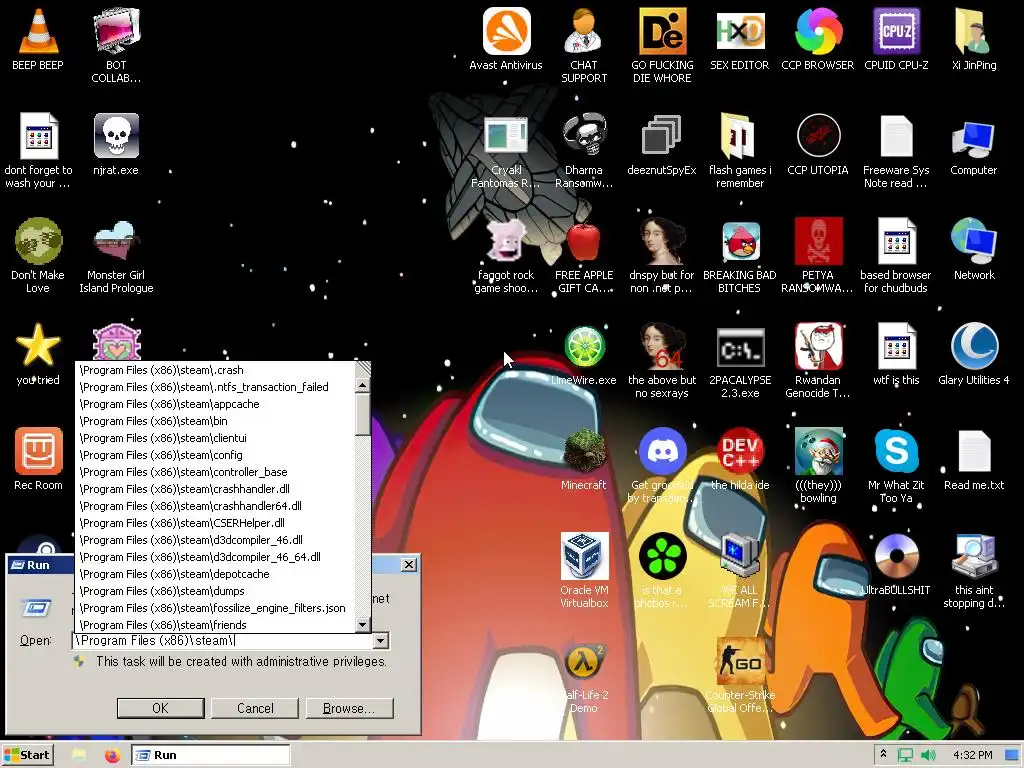The width and height of the screenshot is (1024, 768).
Task: Click the autocomplete list scroll up arrow
Action: 362,385
